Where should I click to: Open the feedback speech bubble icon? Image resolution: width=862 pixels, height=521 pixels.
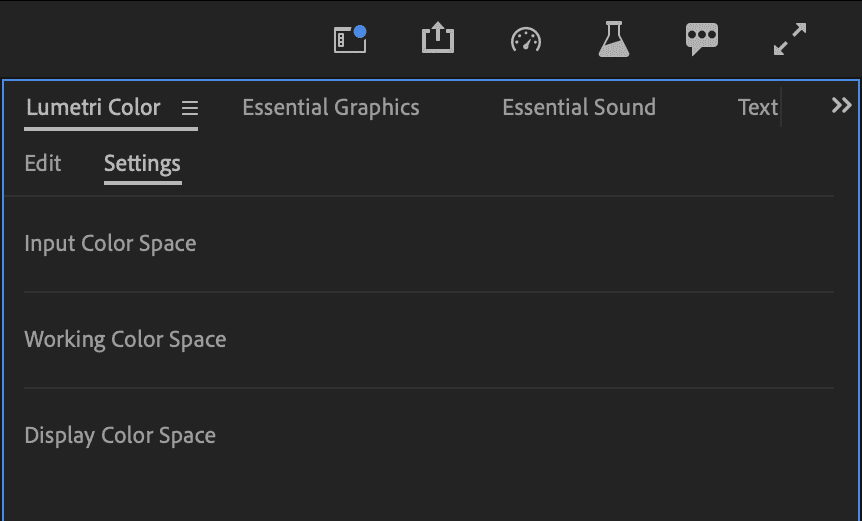702,39
